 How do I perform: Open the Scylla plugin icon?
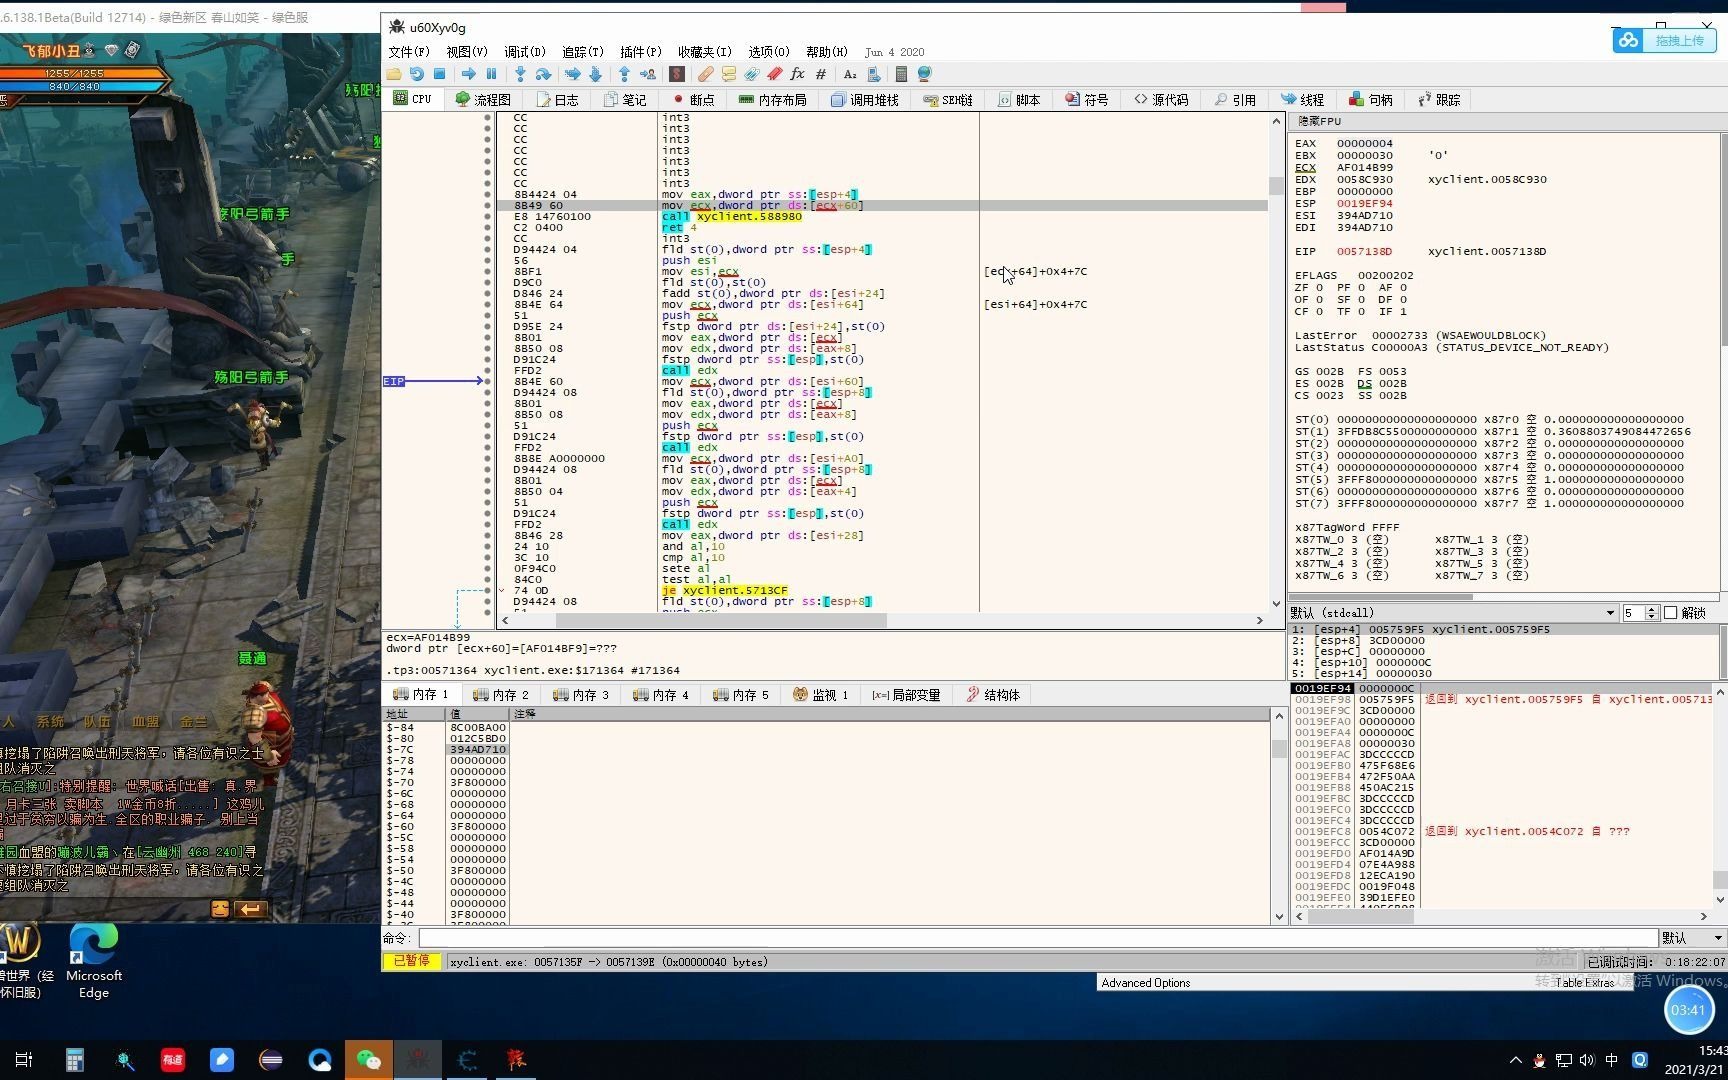pyautogui.click(x=677, y=74)
